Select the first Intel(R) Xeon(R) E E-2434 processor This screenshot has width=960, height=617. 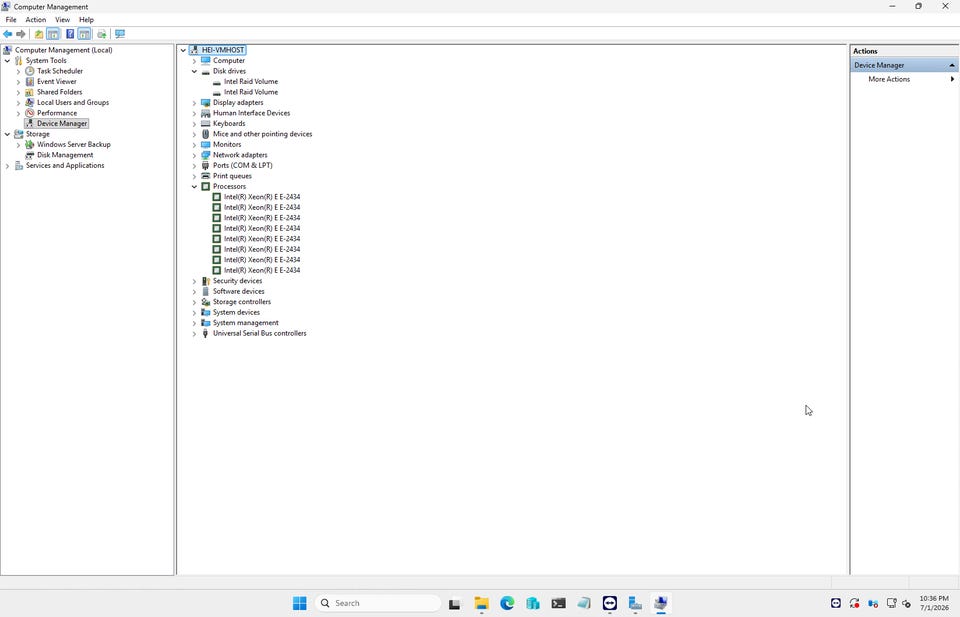261,197
